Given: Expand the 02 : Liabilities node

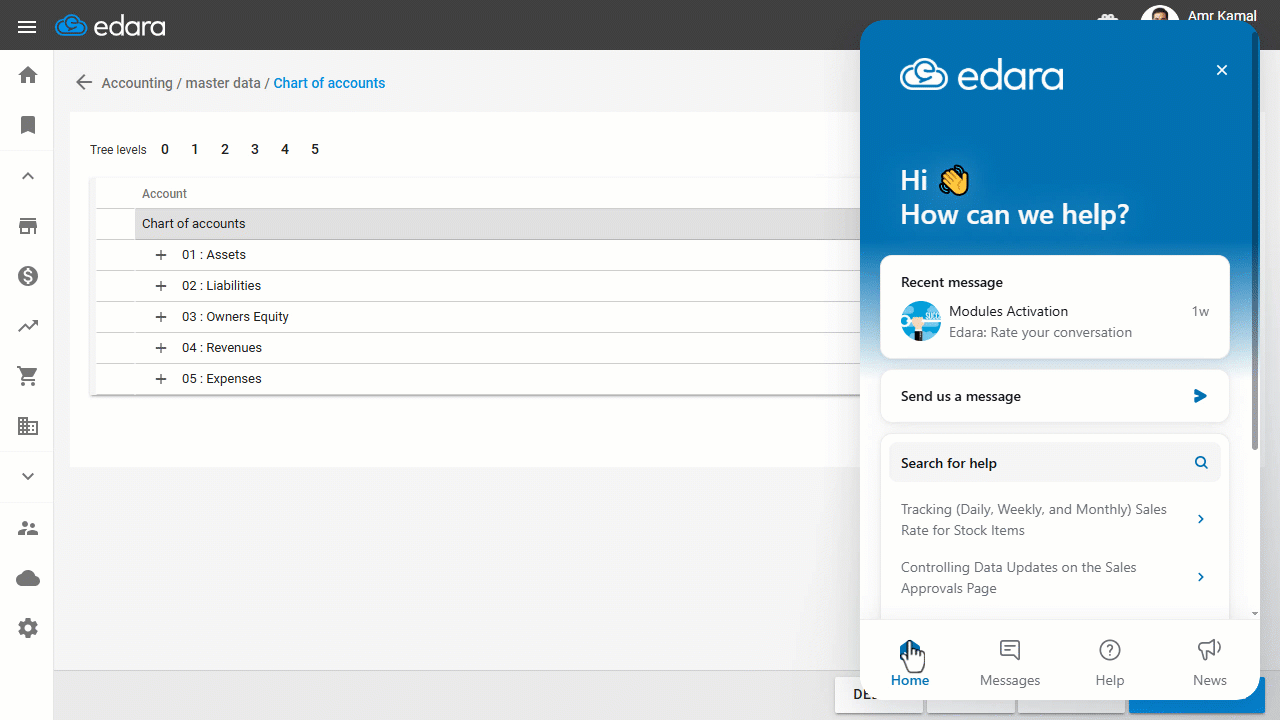Looking at the screenshot, I should click(161, 286).
